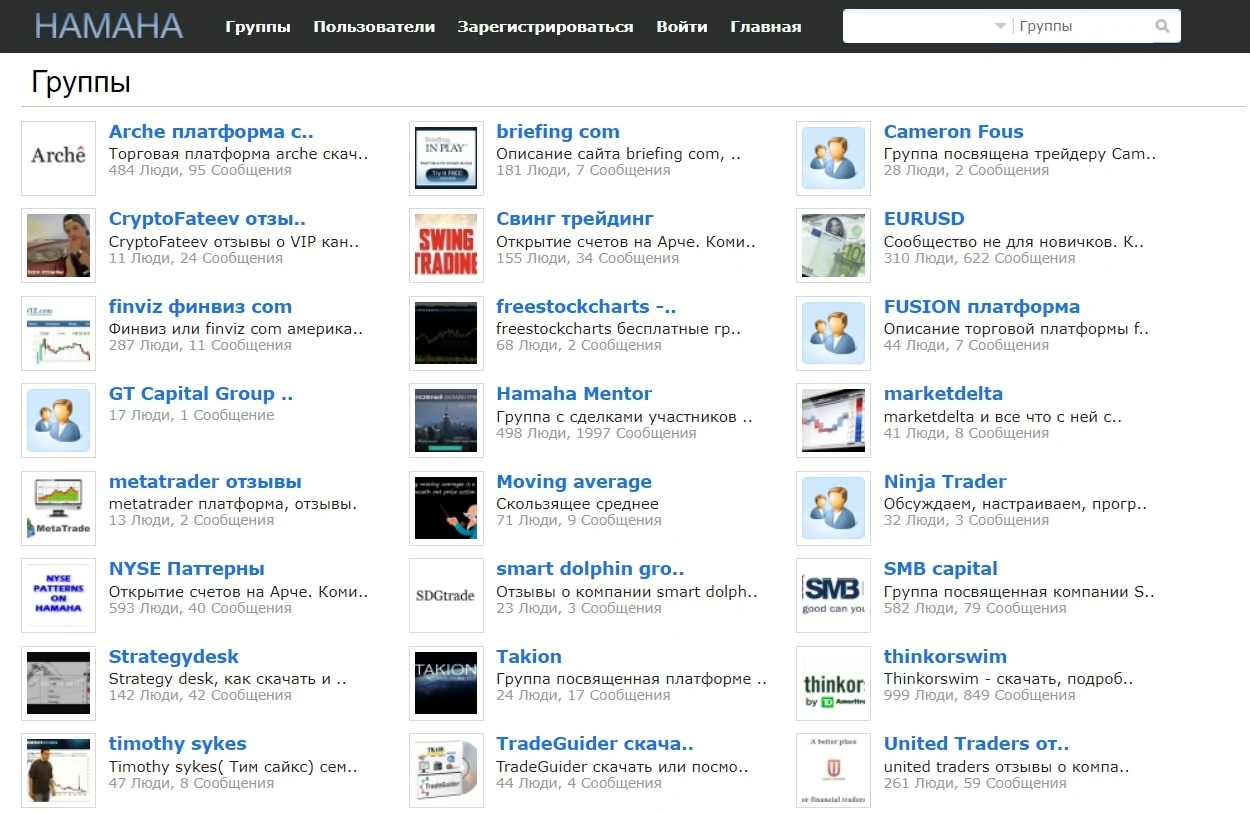Follow the Hamaha Mentor title link
Image resolution: width=1250 pixels, height=814 pixels.
tap(574, 393)
